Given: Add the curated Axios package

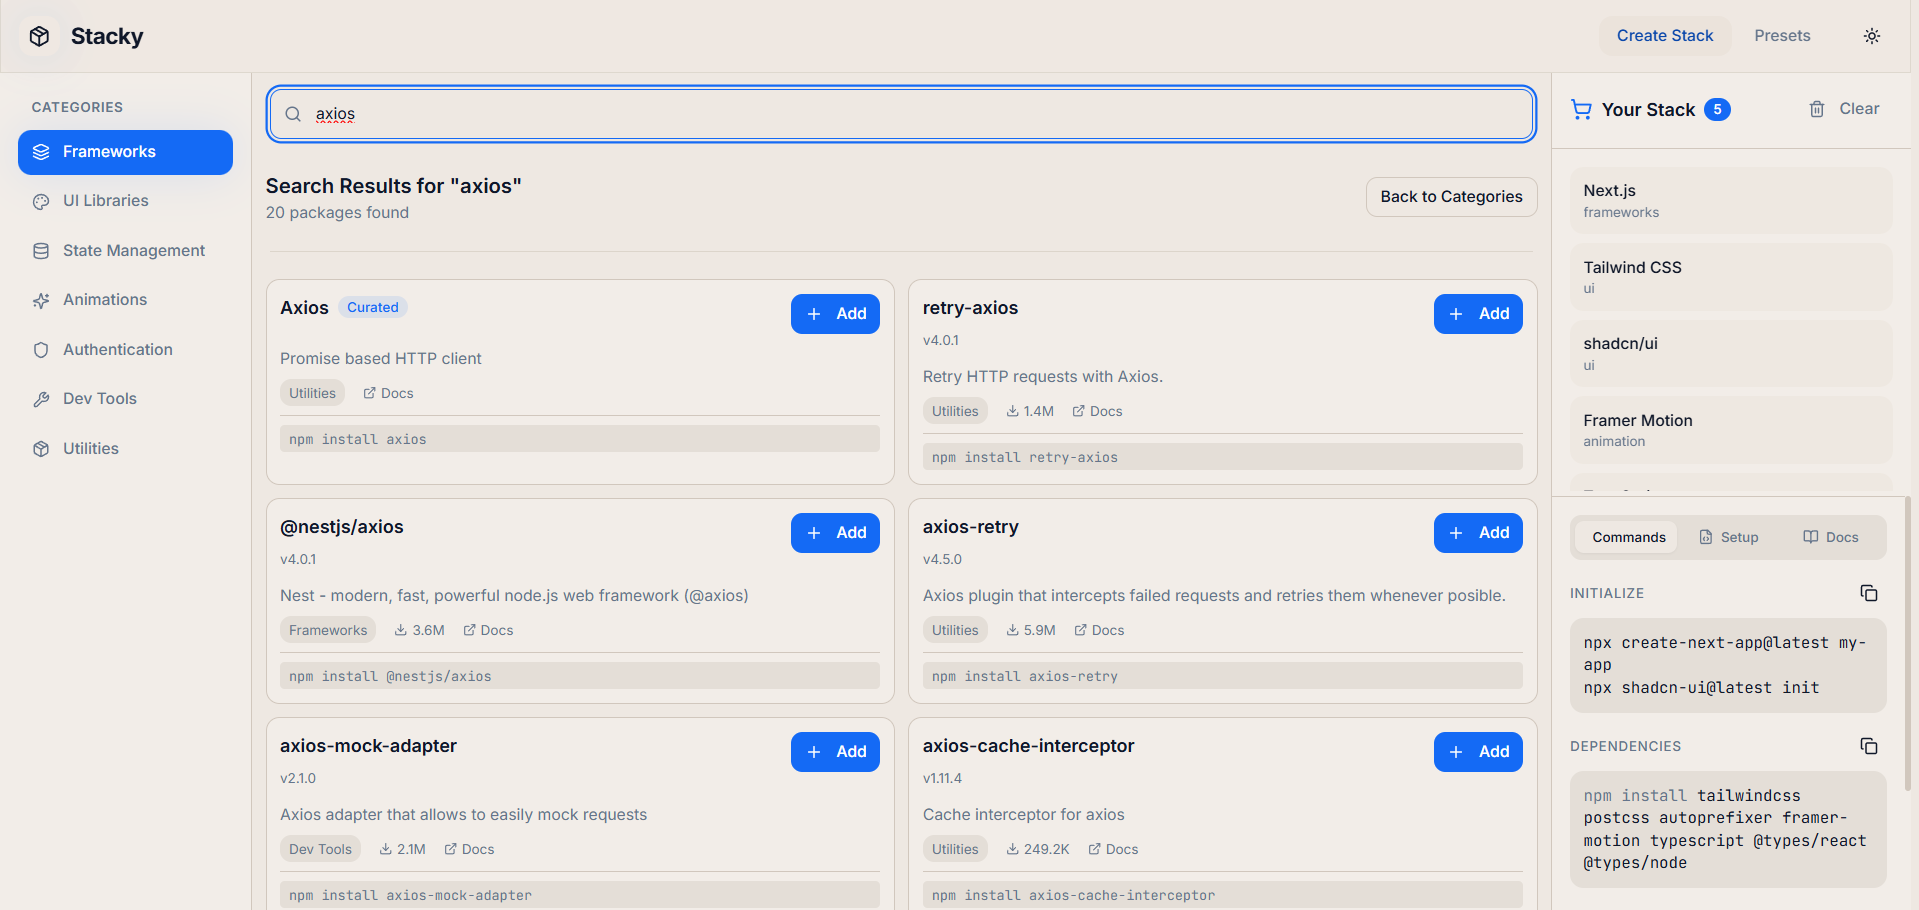Looking at the screenshot, I should click(835, 314).
